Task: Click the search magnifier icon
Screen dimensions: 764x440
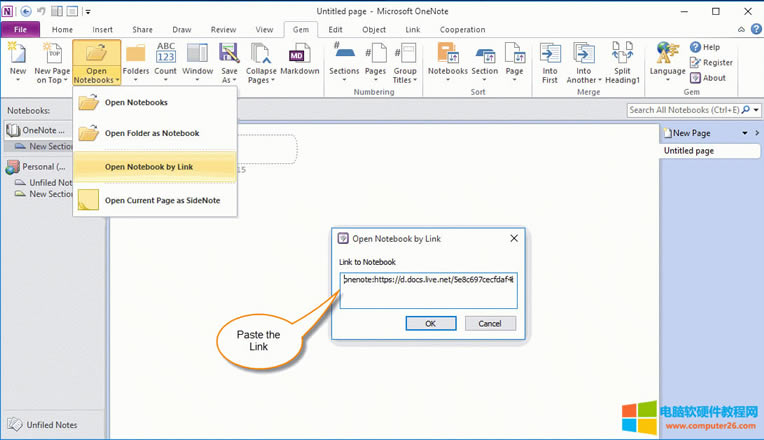Action: pos(745,110)
